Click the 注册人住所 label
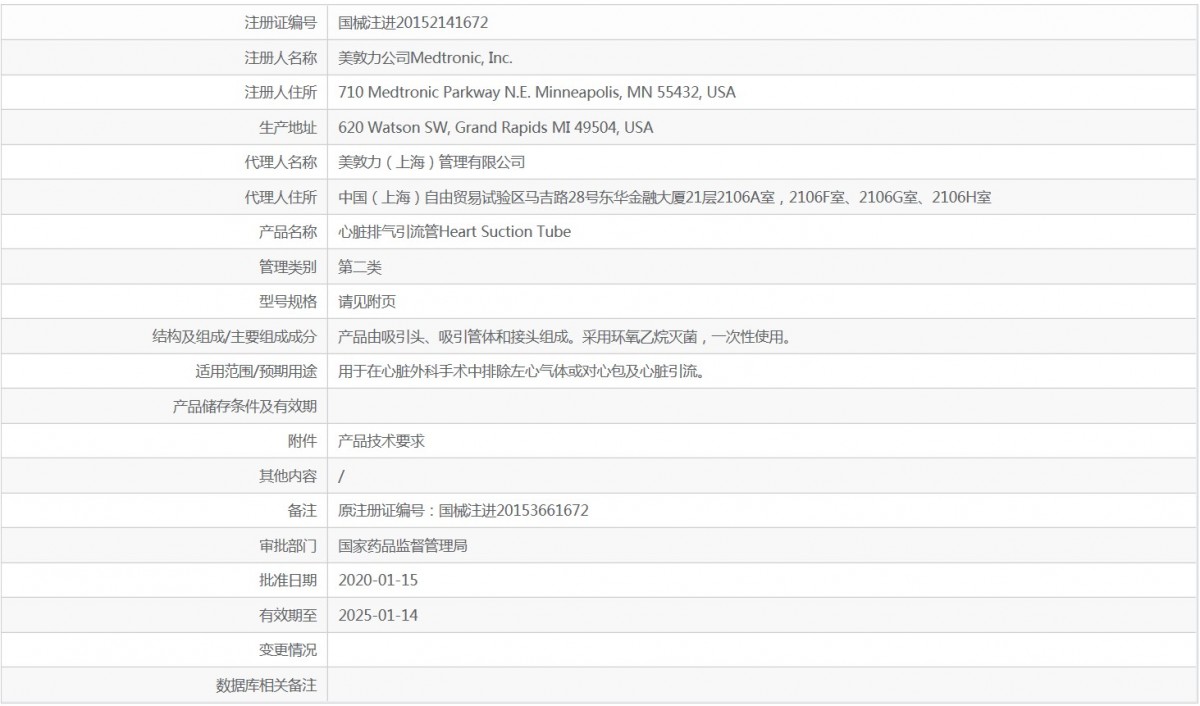 [281, 92]
